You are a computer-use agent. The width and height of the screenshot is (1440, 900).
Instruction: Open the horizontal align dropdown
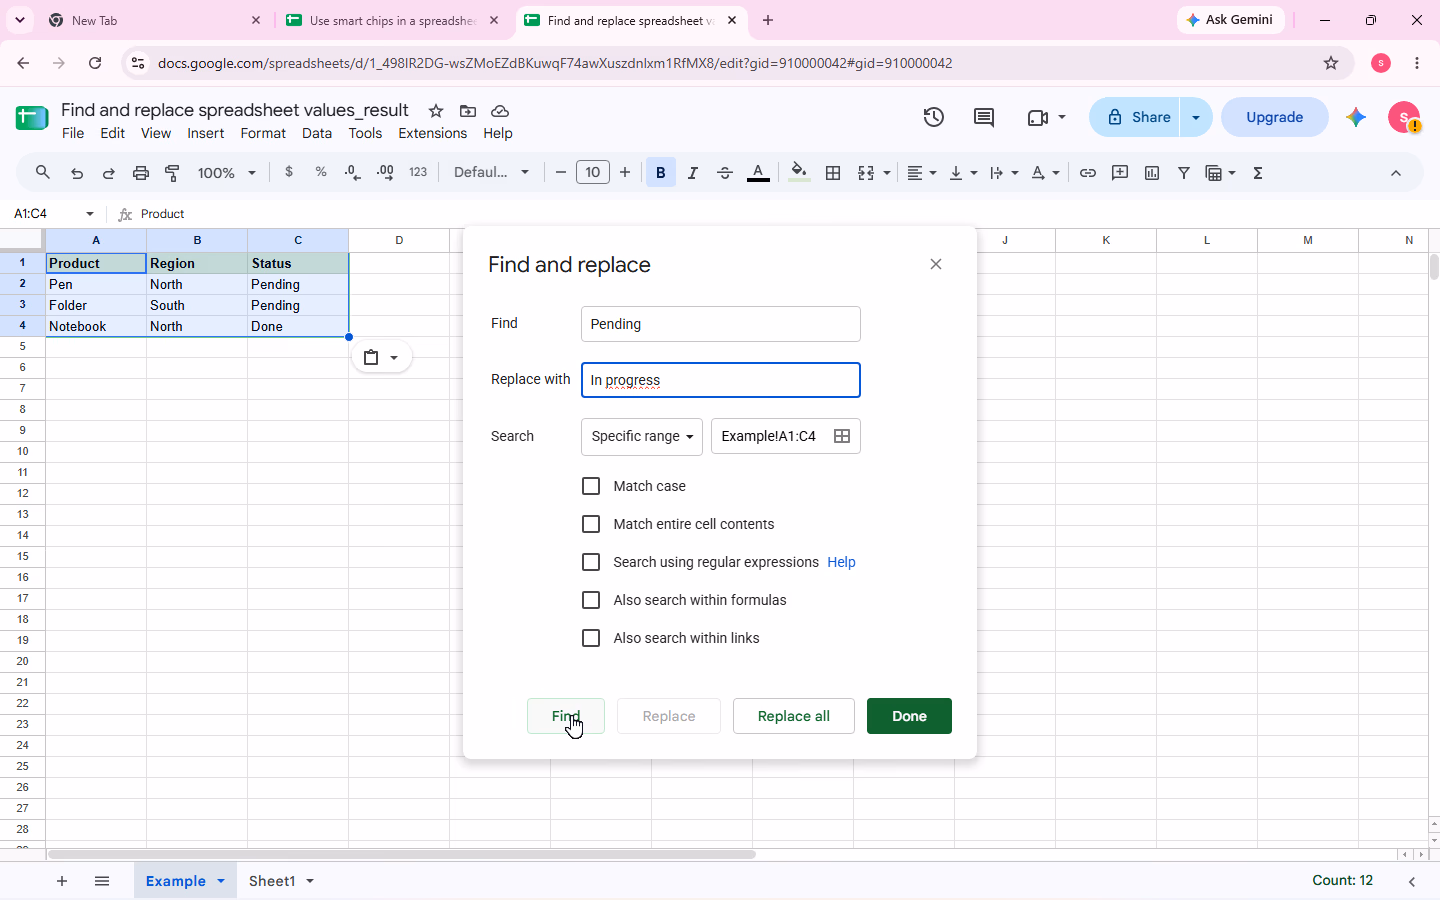pyautogui.click(x=922, y=173)
